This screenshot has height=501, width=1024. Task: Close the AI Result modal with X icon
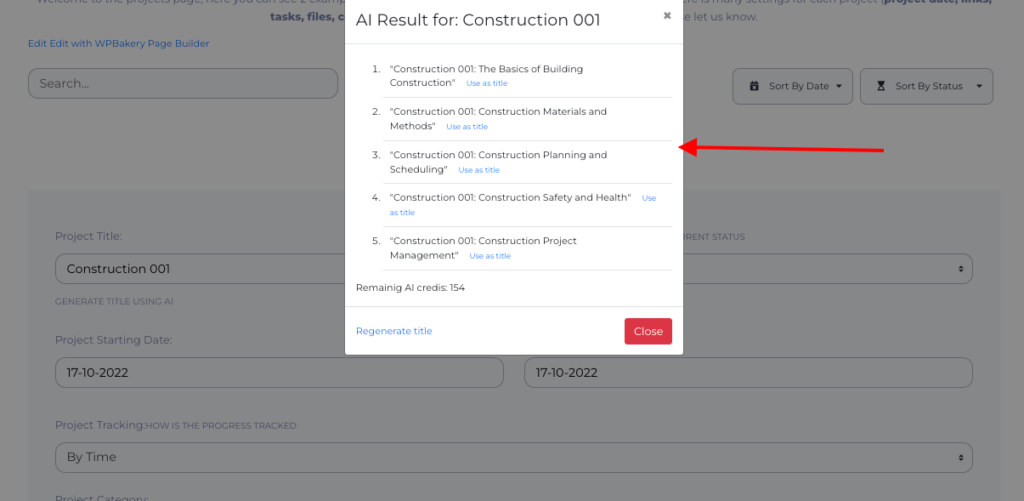[x=667, y=16]
